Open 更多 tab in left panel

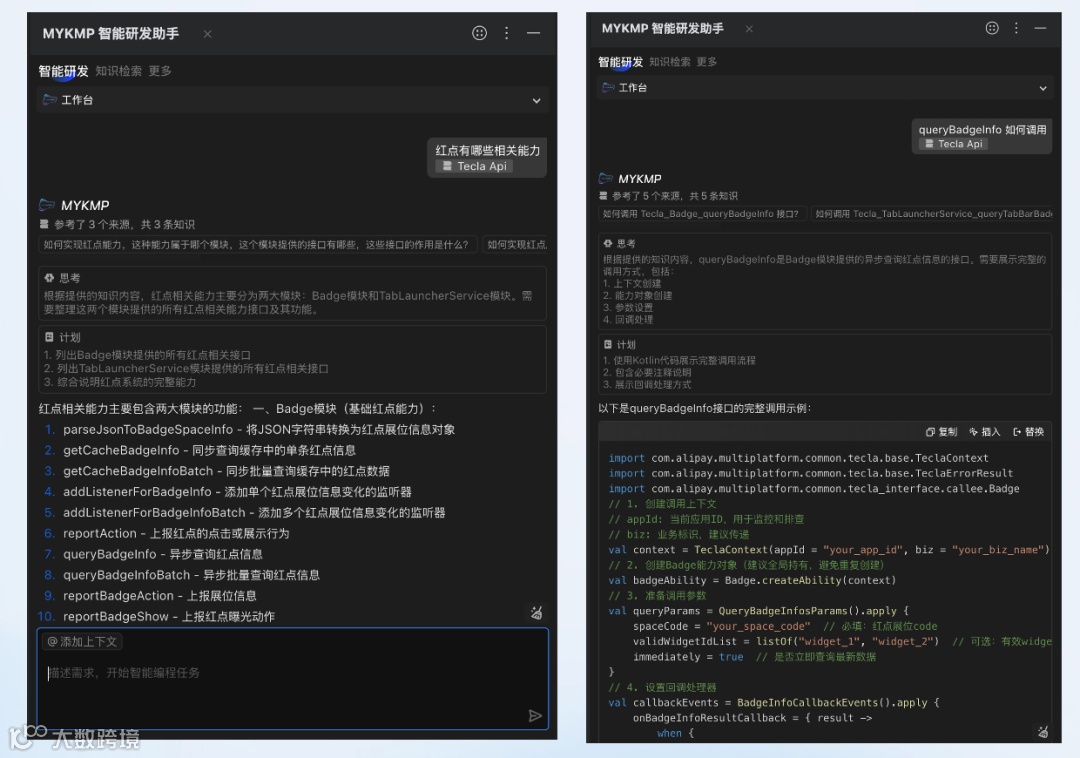pyautogui.click(x=160, y=71)
